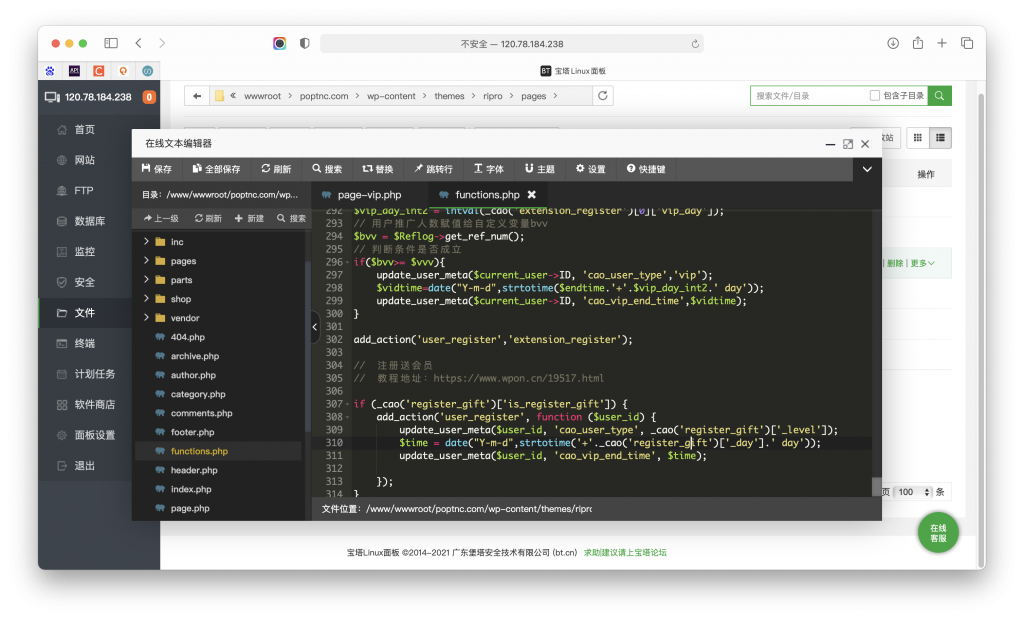Collapse the editor toolbar with chevron
The image size is (1024, 620).
[867, 169]
